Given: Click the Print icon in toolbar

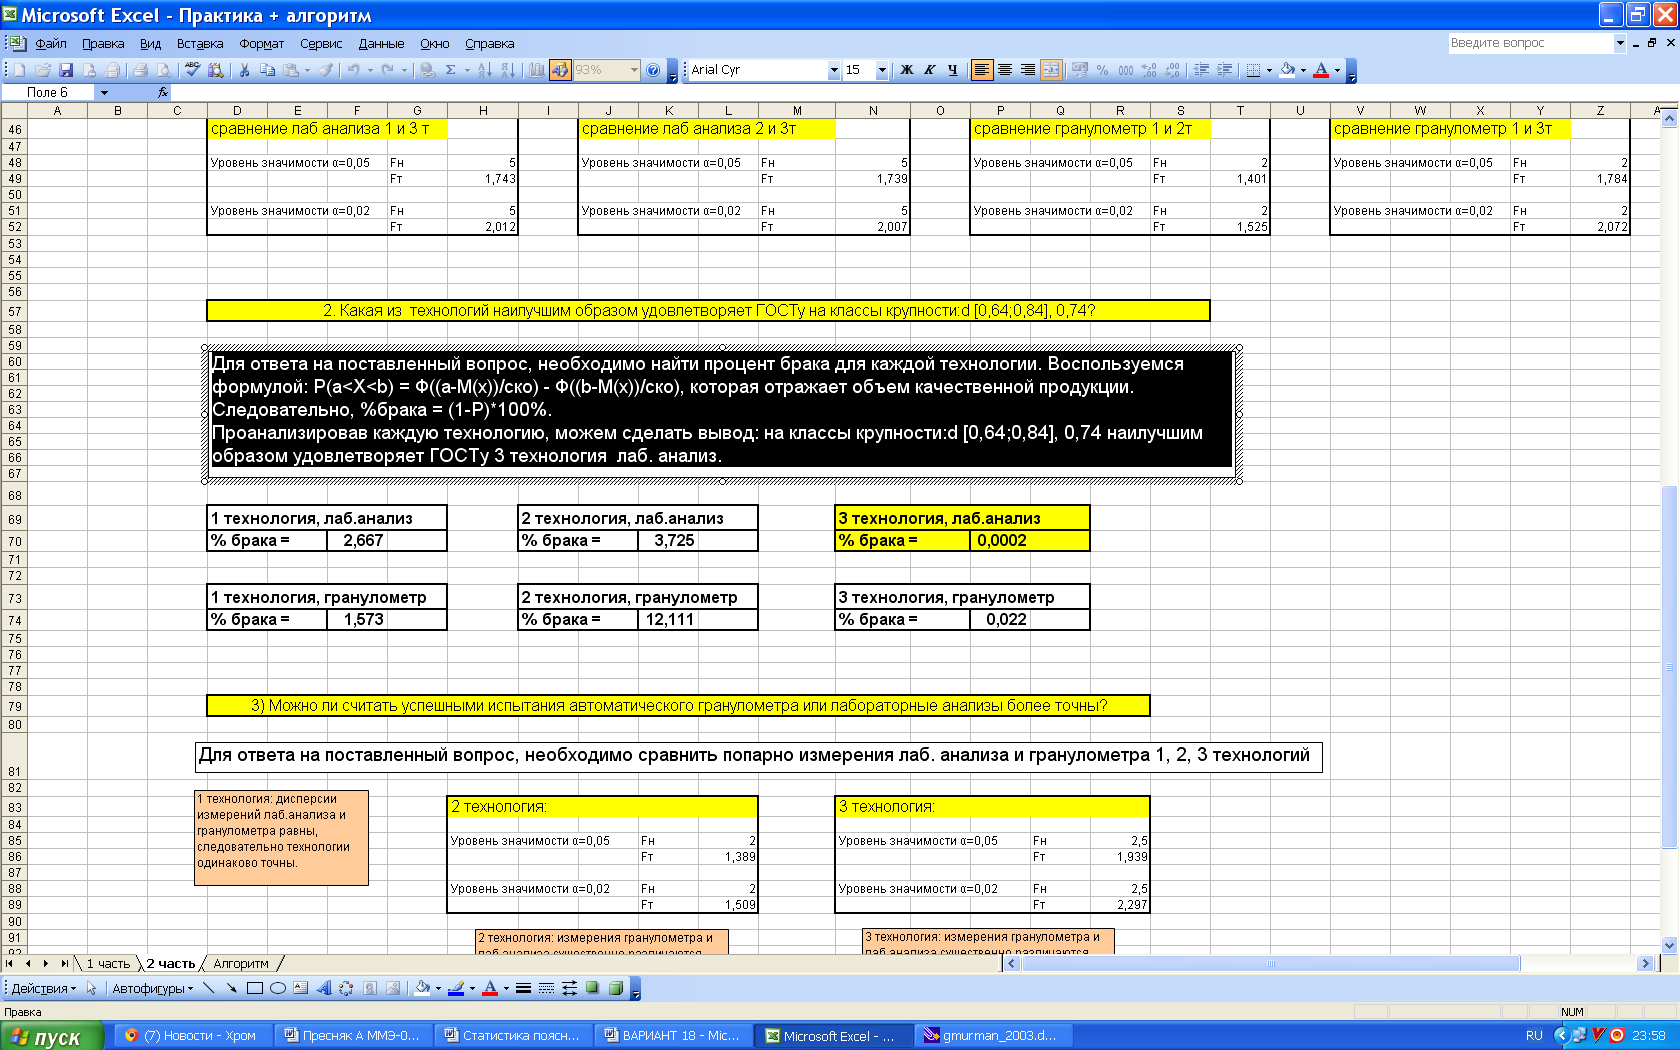Looking at the screenshot, I should [140, 70].
